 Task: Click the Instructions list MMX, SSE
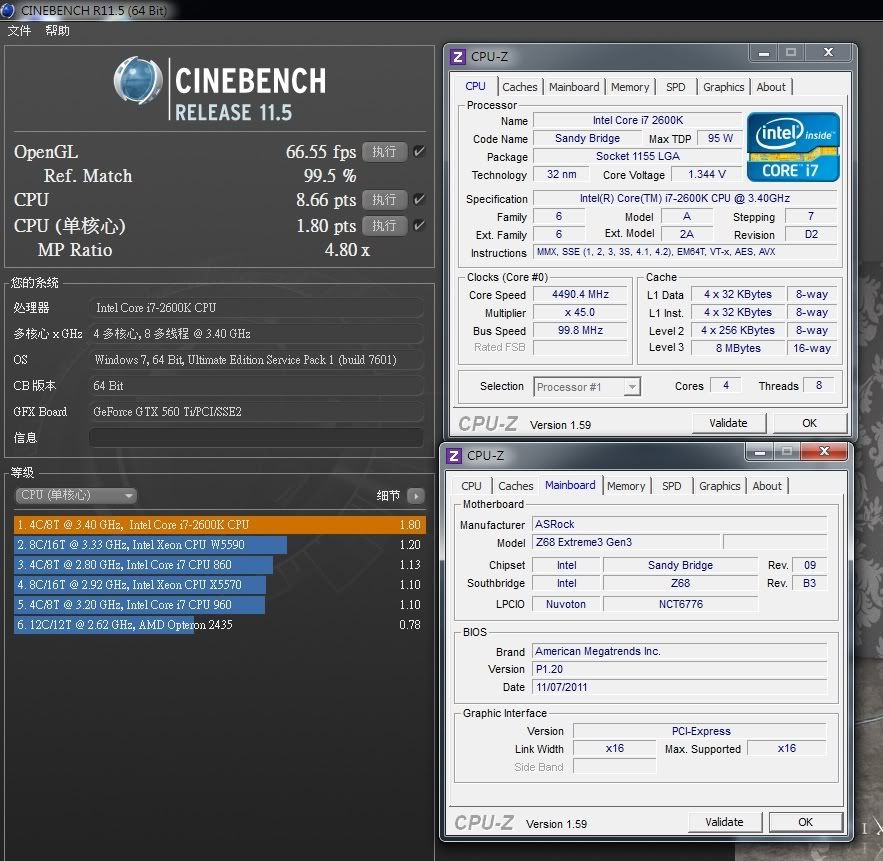coord(685,252)
